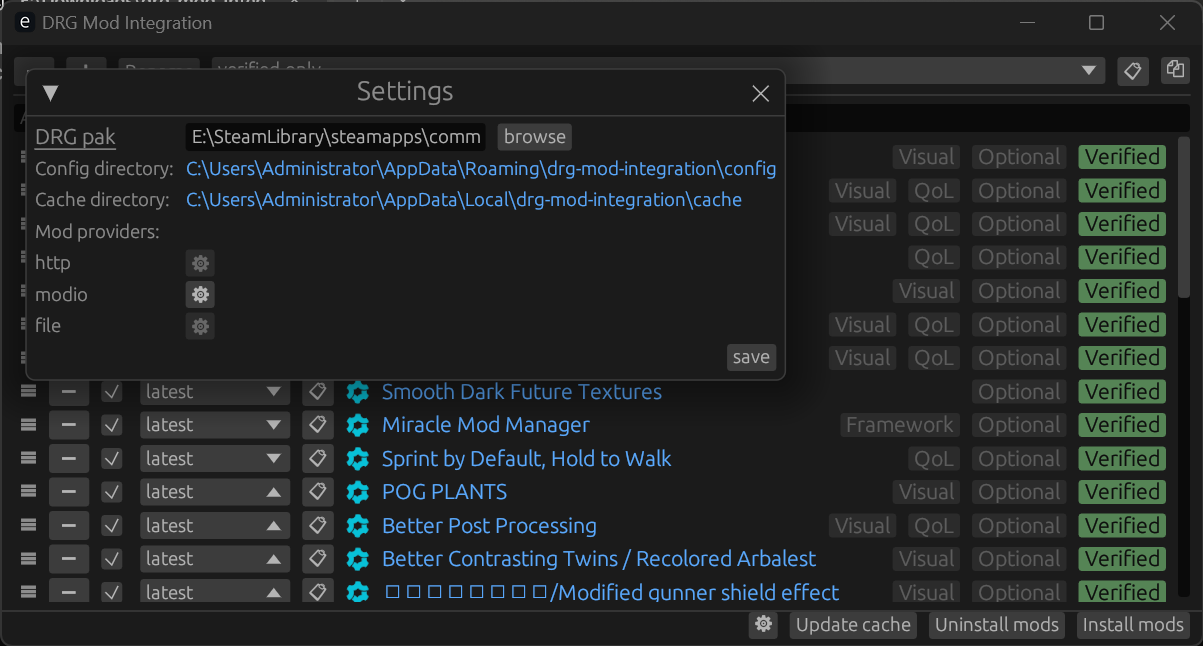Grab the reorder handle for POG PLANTS
Viewport: 1203px width, 646px height.
(x=28, y=492)
